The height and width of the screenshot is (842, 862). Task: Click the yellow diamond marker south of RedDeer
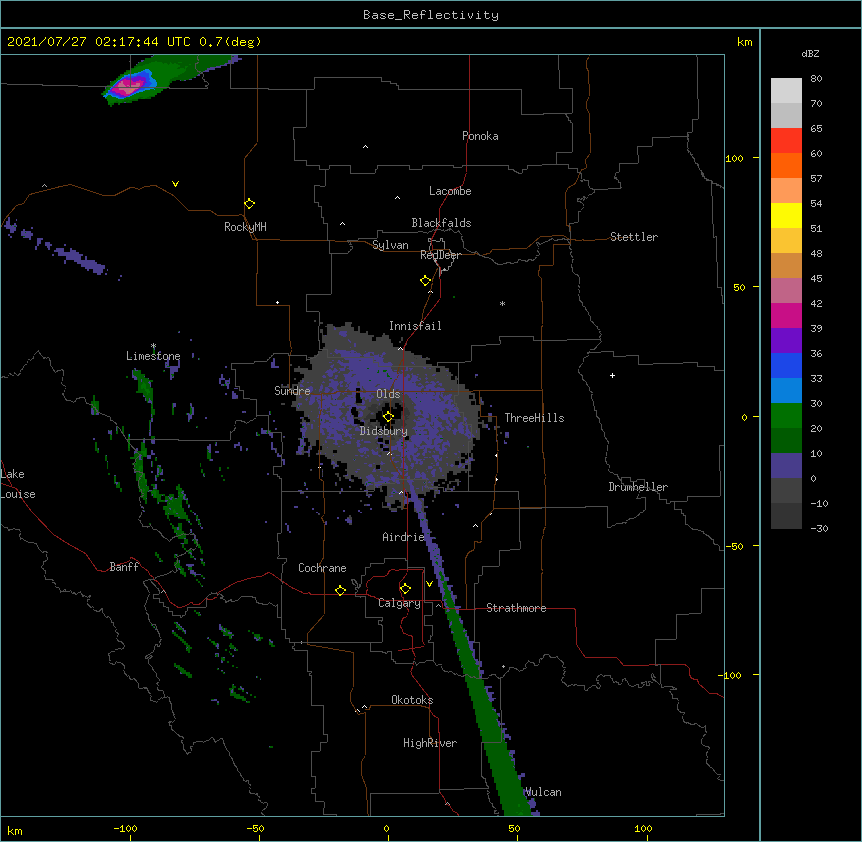click(x=425, y=281)
